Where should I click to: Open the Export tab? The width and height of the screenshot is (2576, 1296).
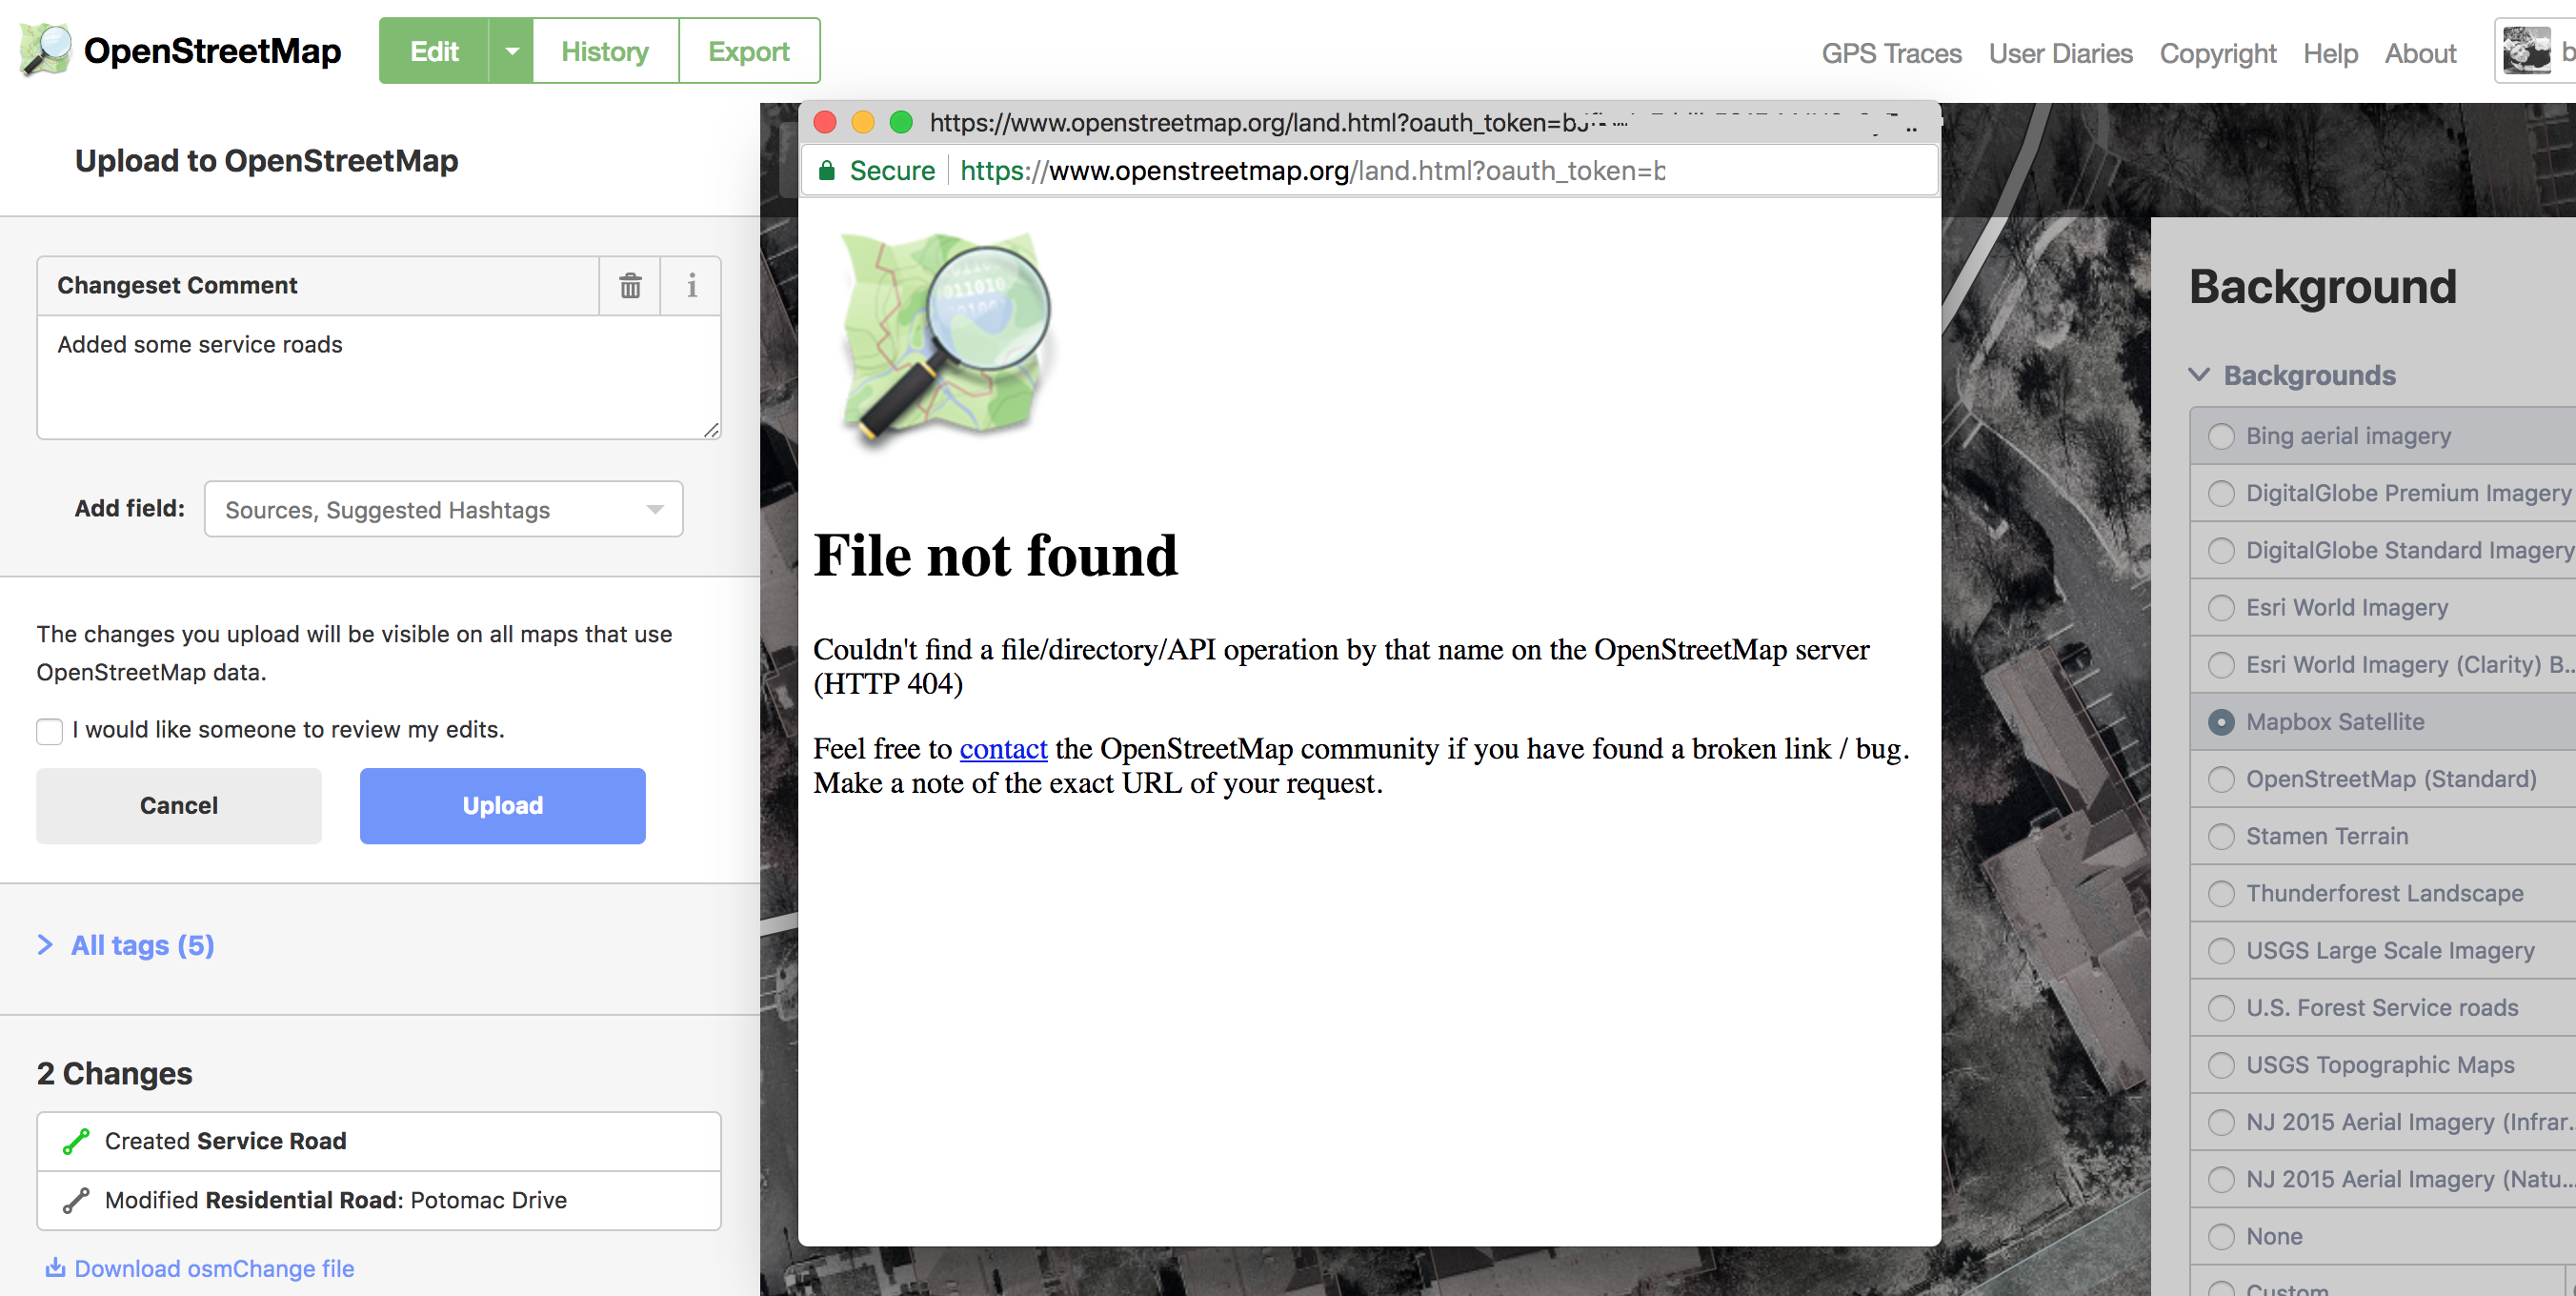[749, 51]
